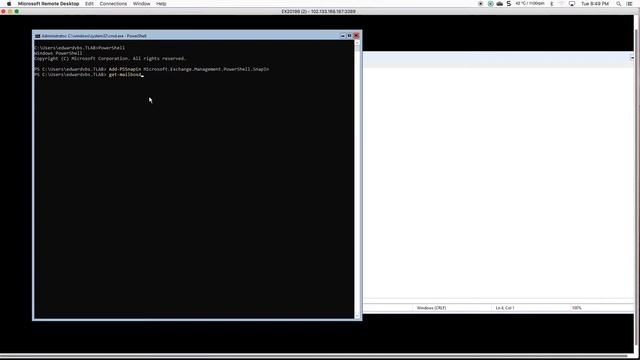
Task: Click the temperature readout in menu bar
Action: click(x=530, y=4)
